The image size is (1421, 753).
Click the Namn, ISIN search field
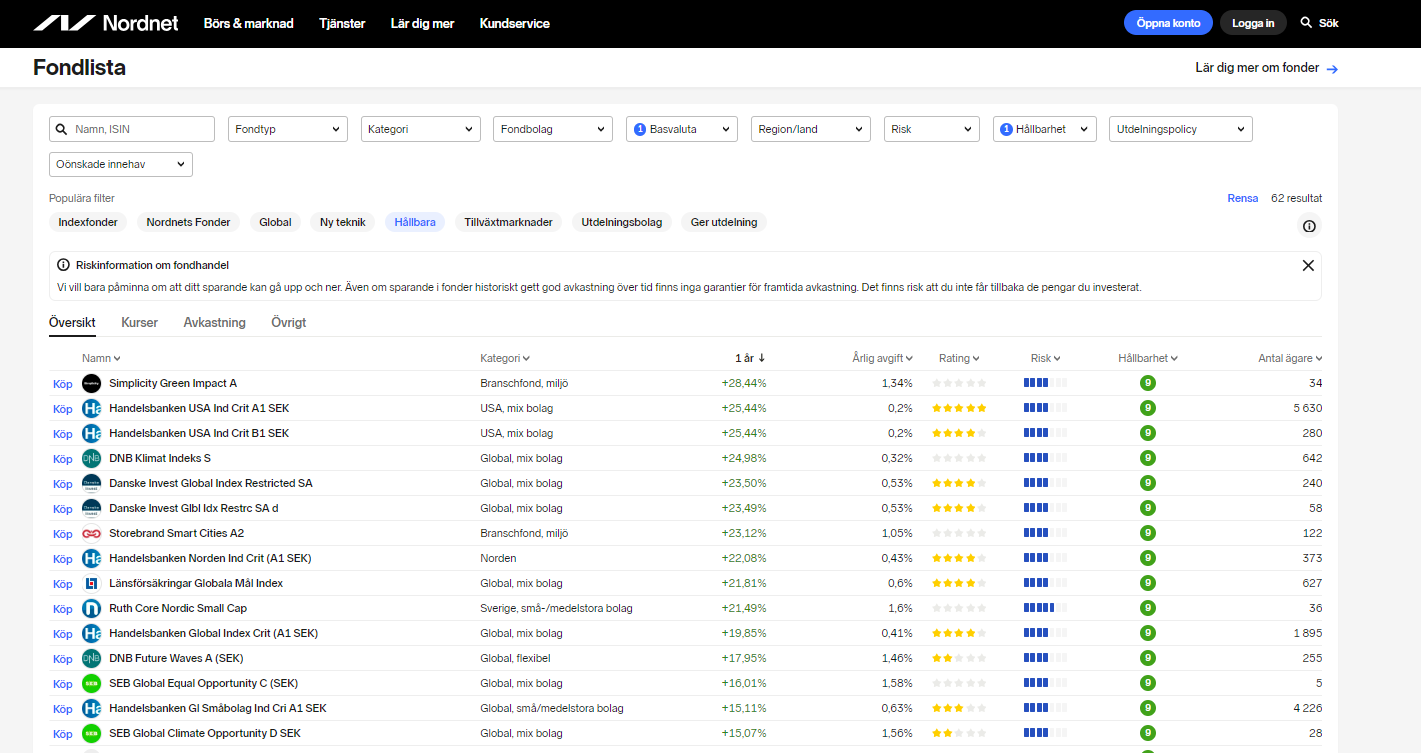(140, 129)
